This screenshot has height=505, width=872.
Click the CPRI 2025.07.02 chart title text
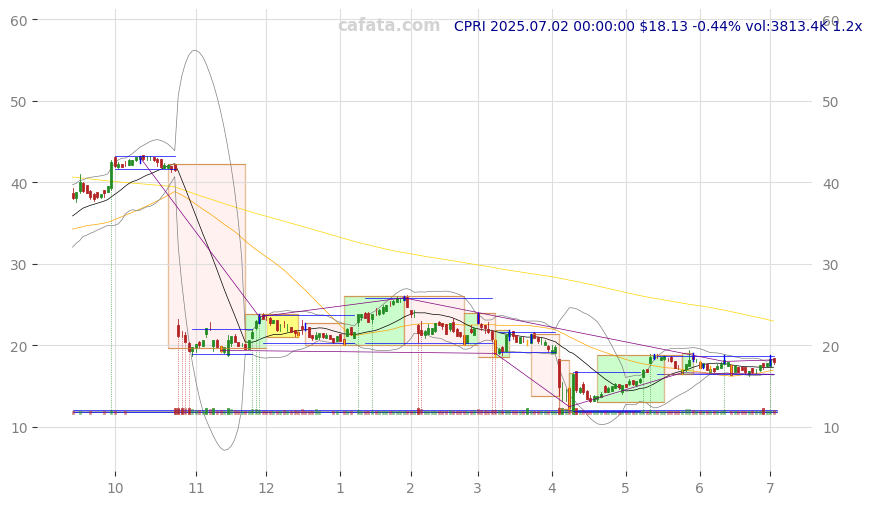[657, 26]
